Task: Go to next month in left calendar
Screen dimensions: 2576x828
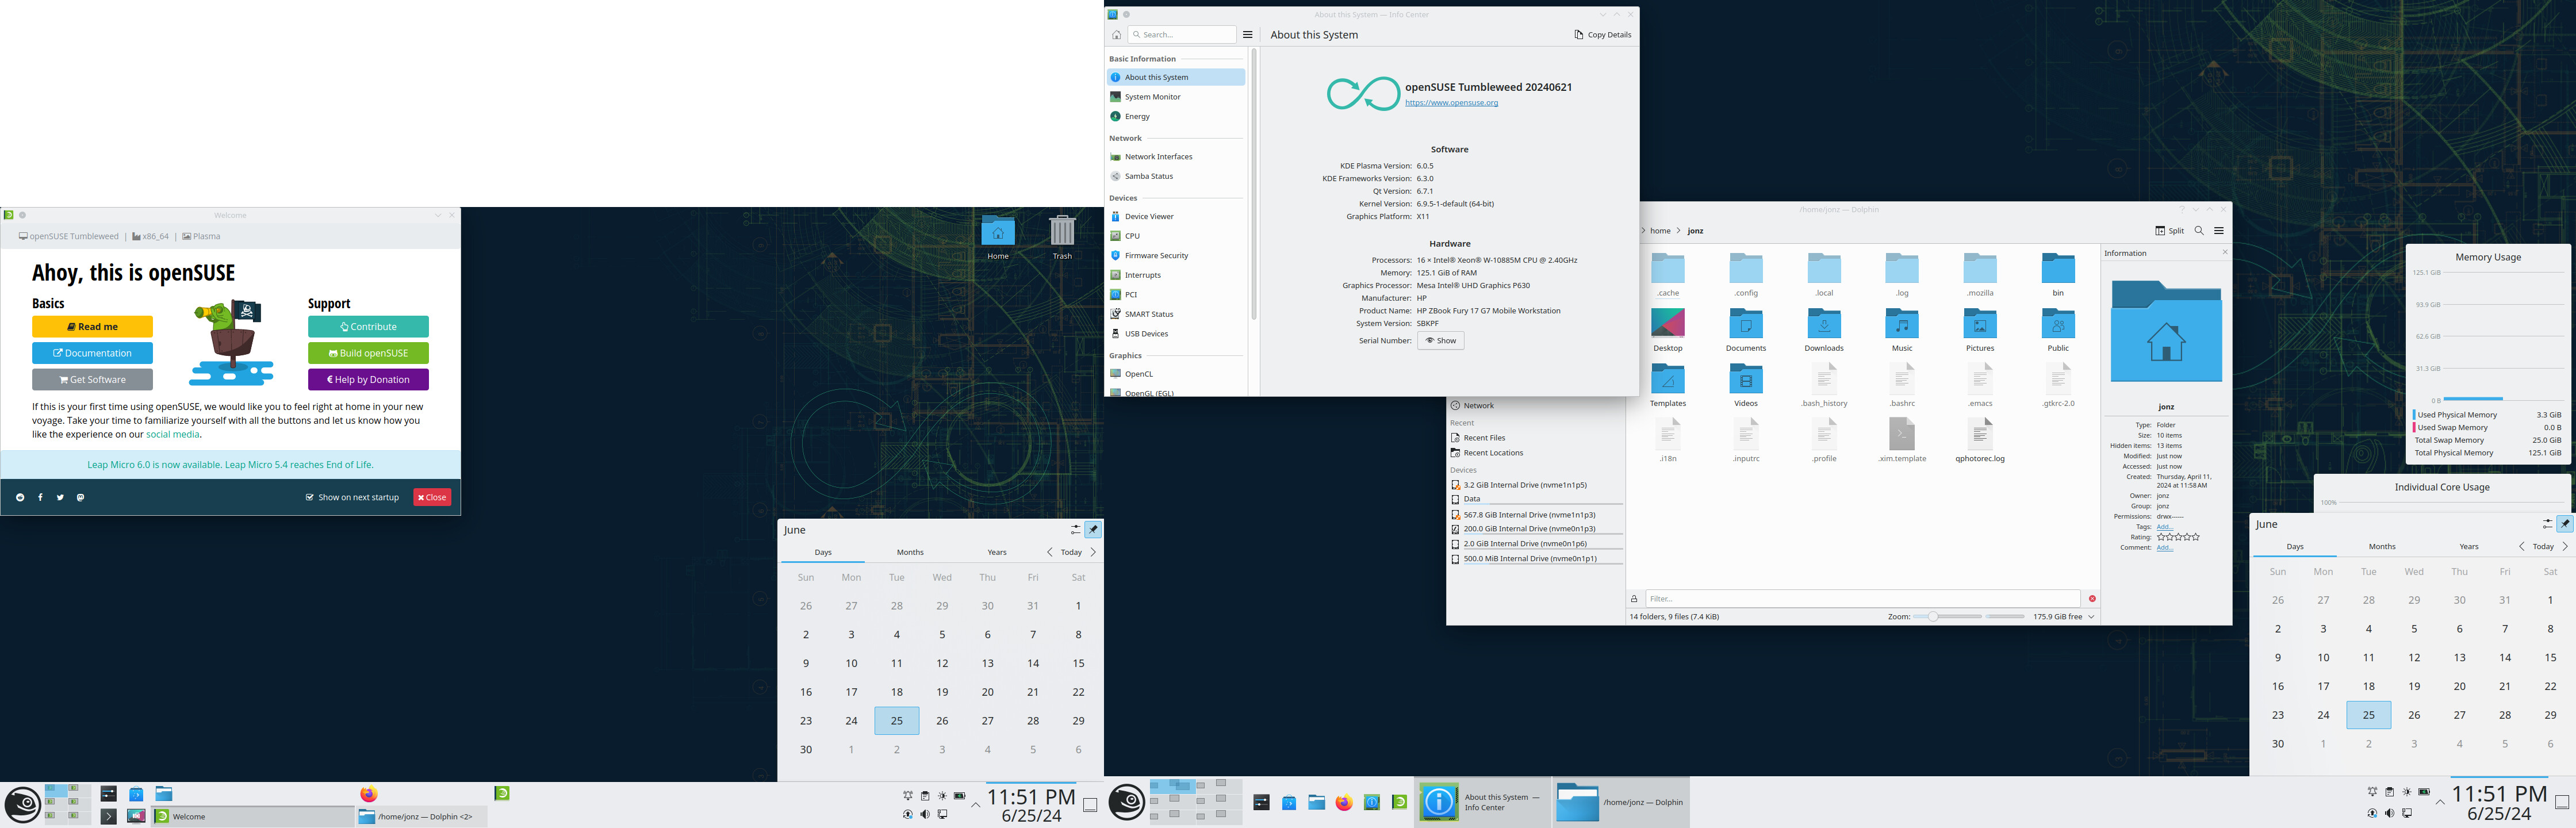Action: point(1093,552)
